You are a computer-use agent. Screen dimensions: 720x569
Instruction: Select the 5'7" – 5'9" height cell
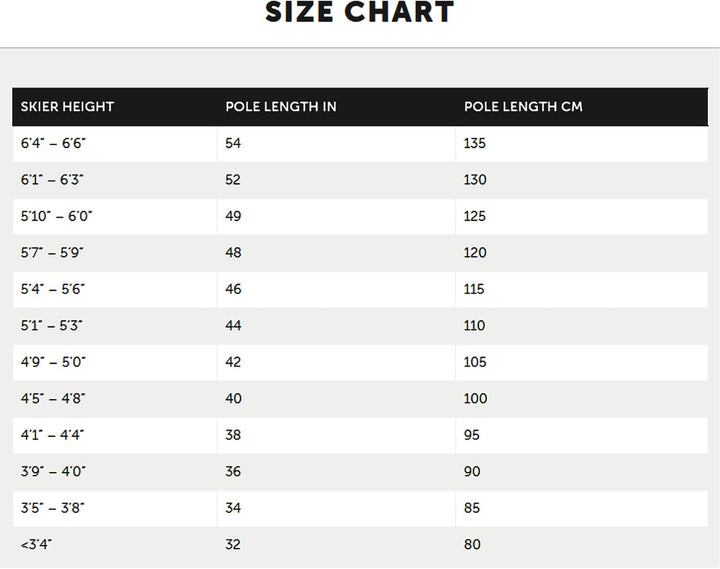52,253
